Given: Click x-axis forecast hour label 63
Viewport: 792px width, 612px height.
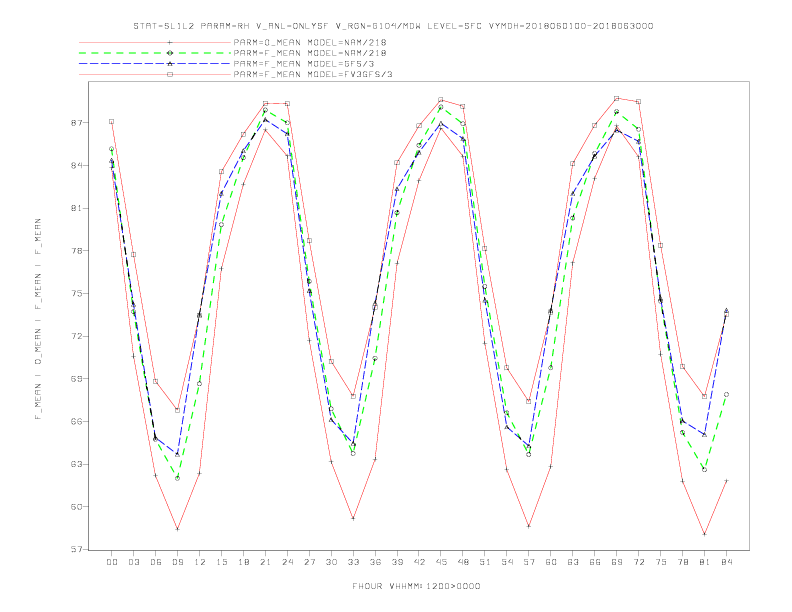Looking at the screenshot, I should click(573, 562).
